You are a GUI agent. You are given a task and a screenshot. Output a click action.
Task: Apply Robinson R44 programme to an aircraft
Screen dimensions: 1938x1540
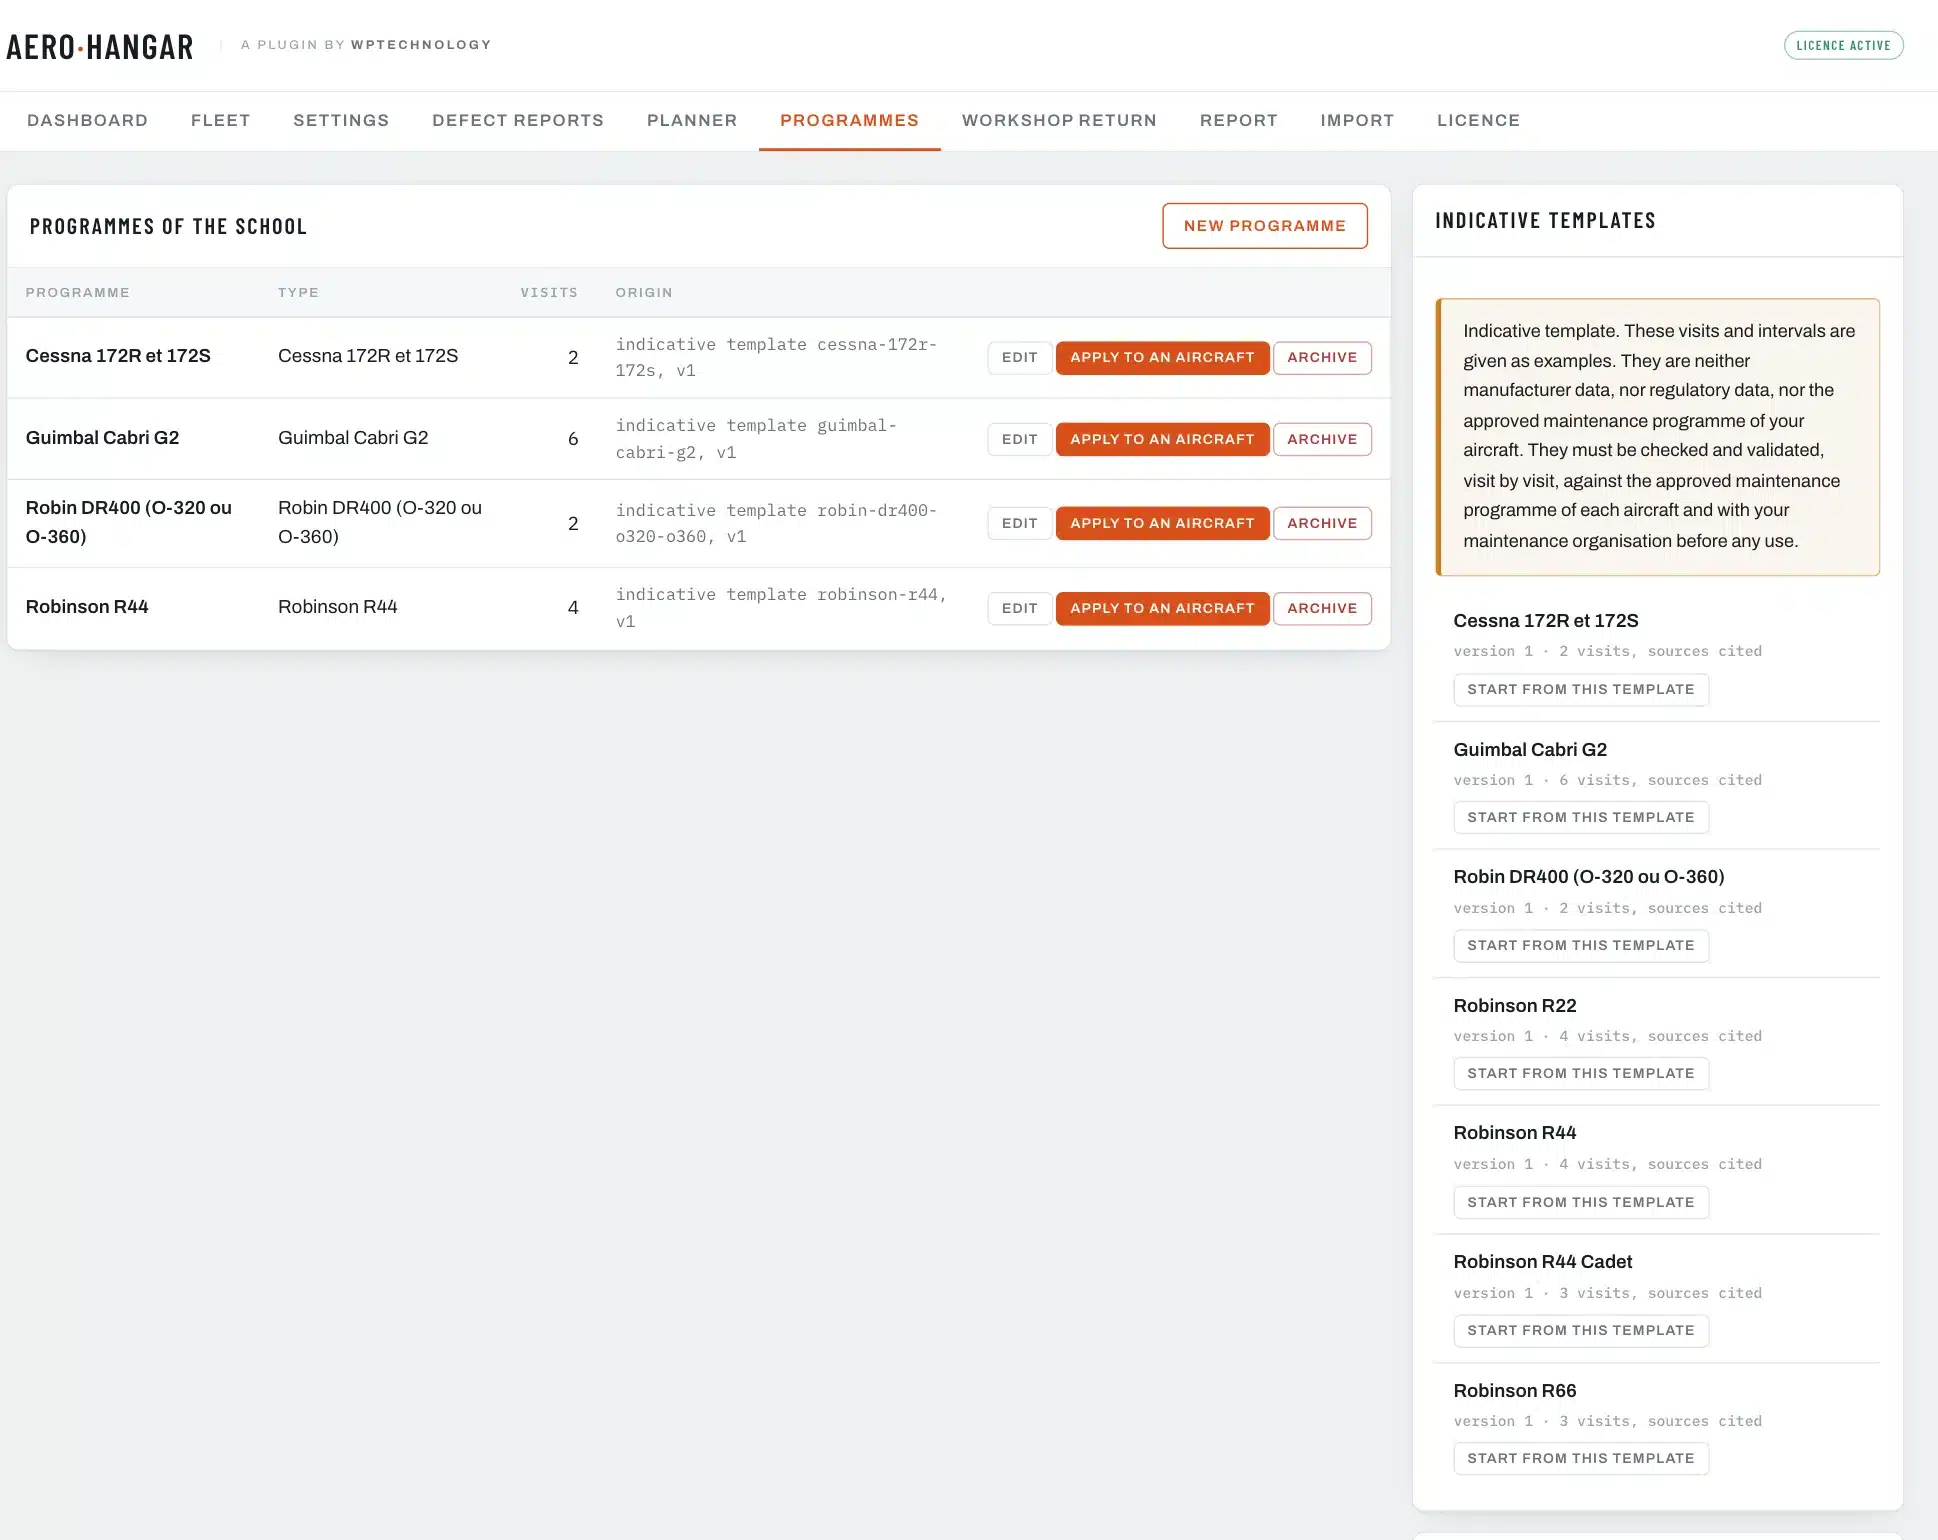pyautogui.click(x=1162, y=608)
